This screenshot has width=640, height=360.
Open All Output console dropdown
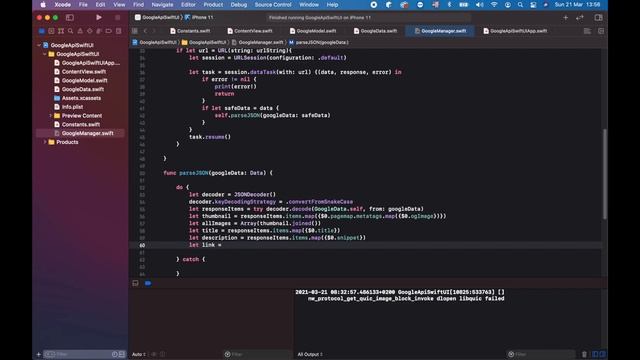click(310, 354)
